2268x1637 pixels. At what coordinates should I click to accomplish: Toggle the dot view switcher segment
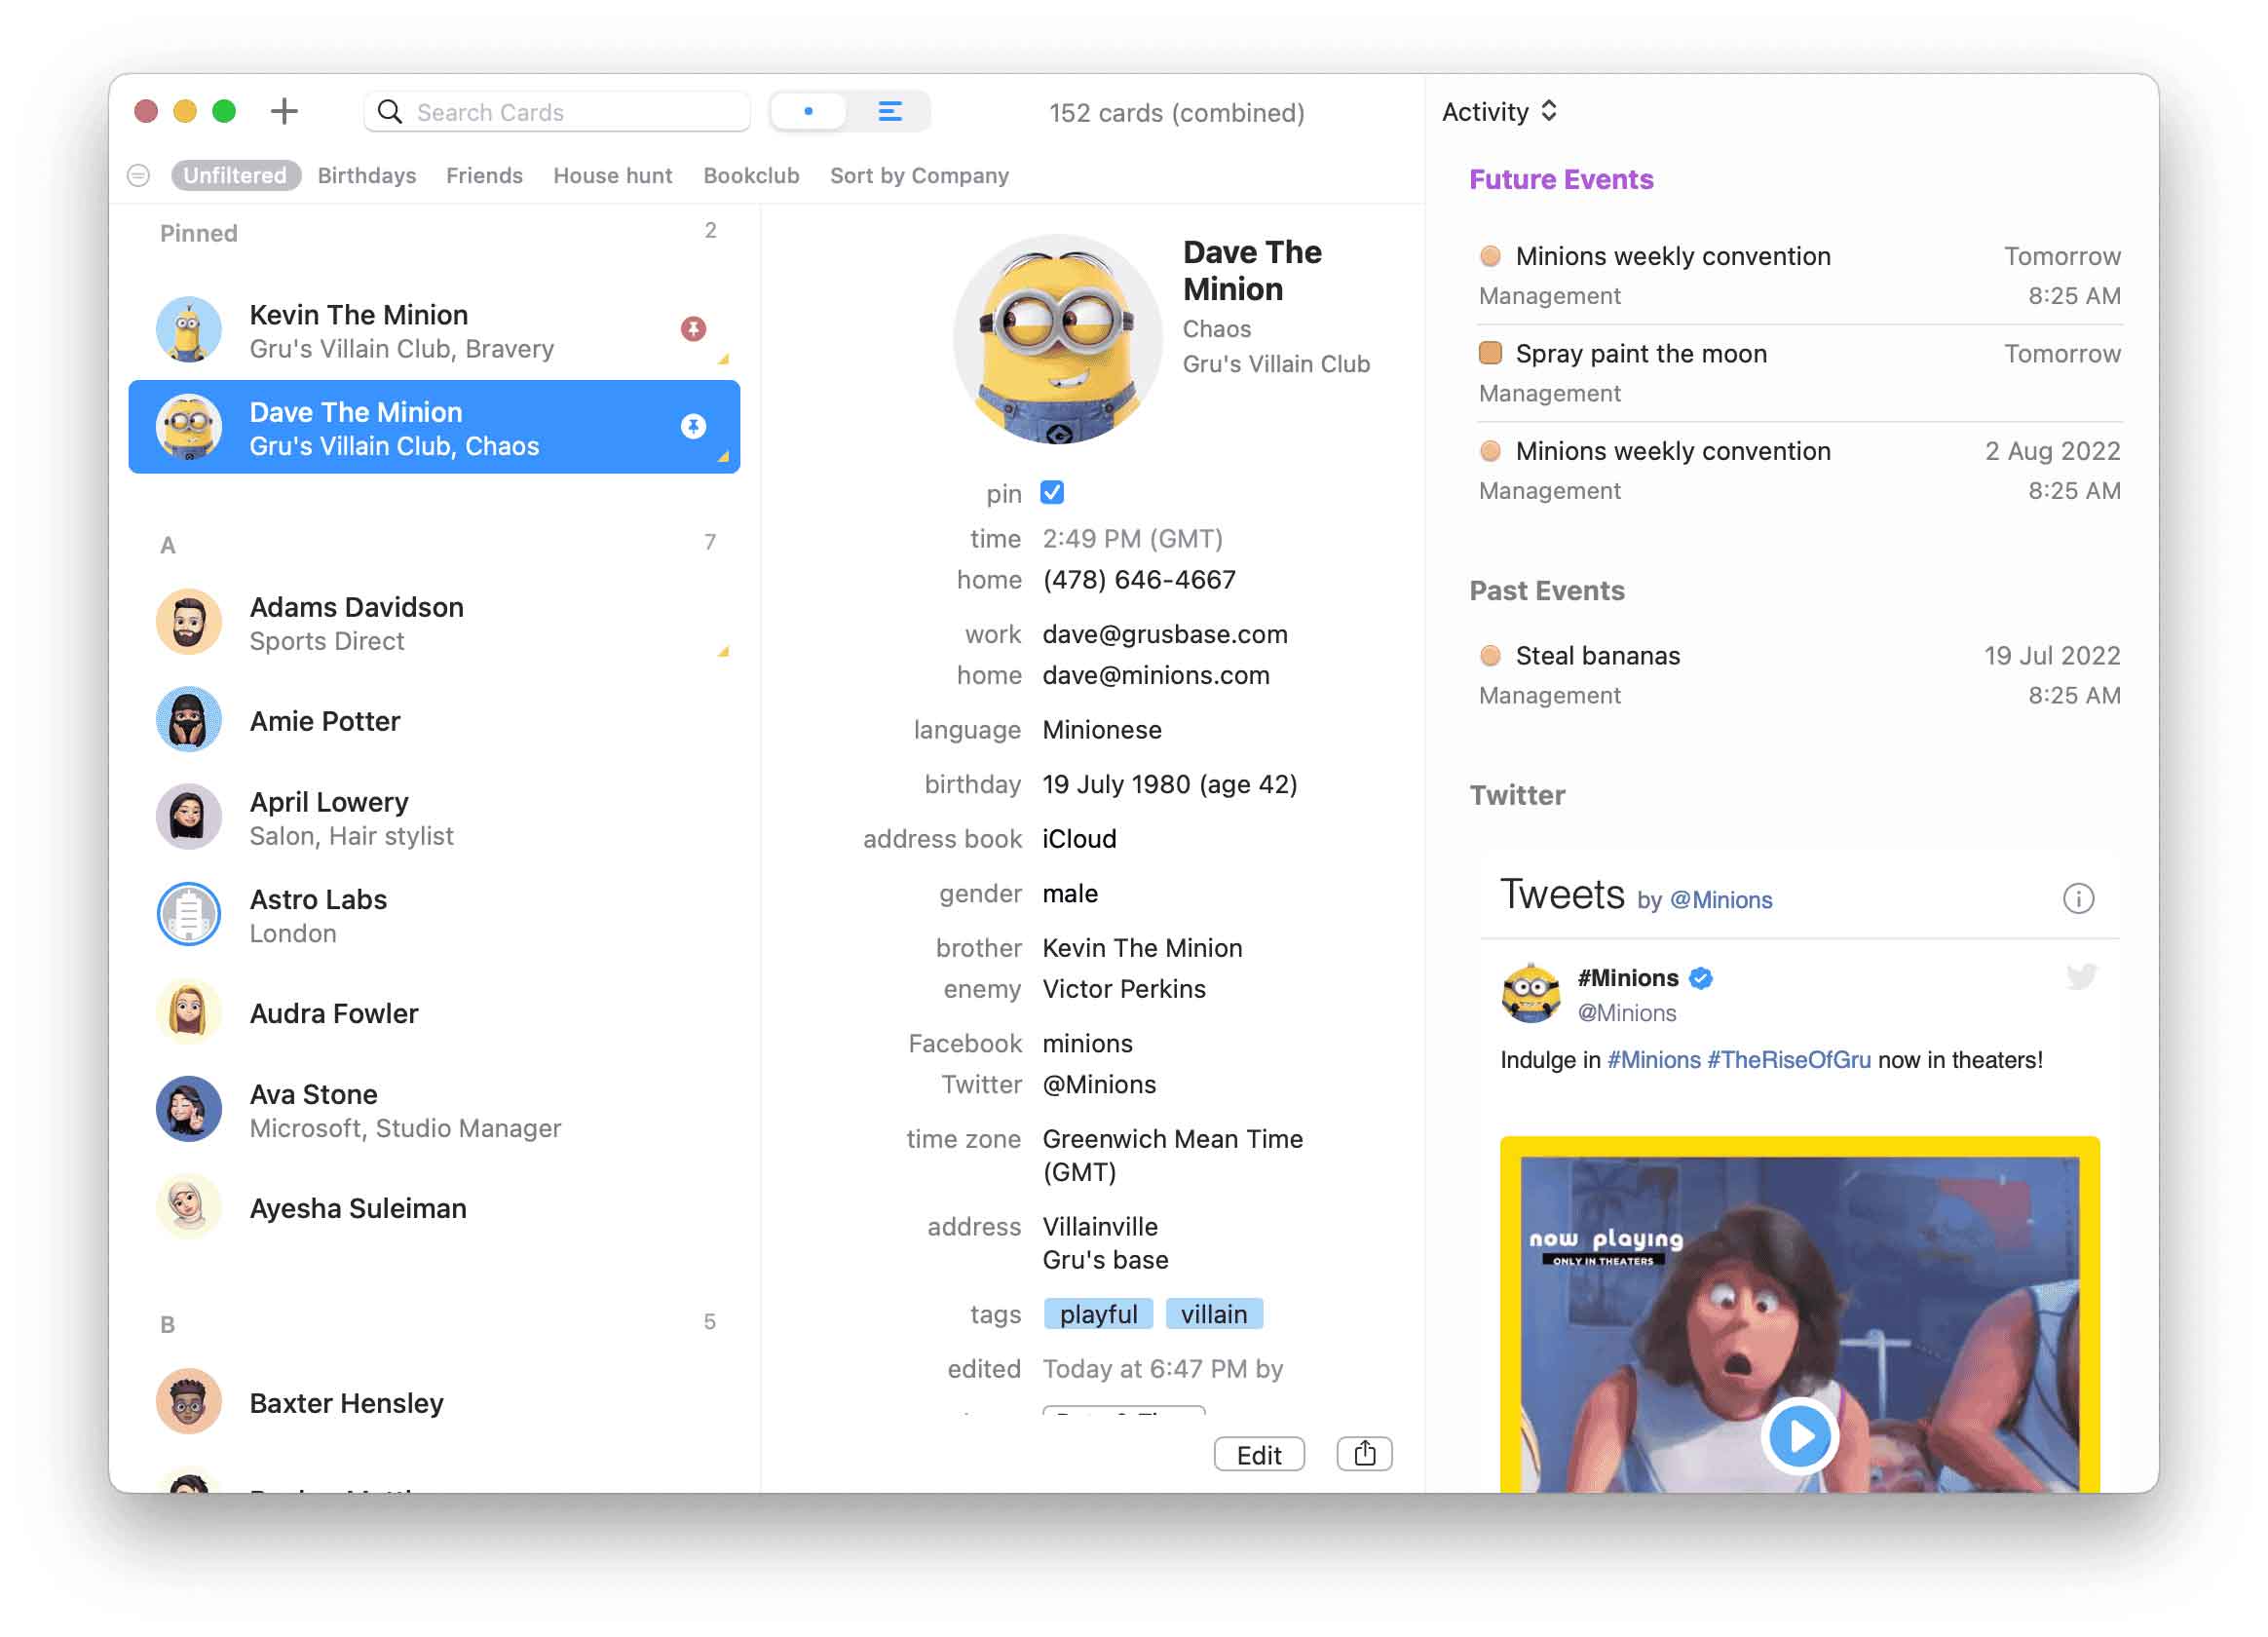(x=808, y=111)
